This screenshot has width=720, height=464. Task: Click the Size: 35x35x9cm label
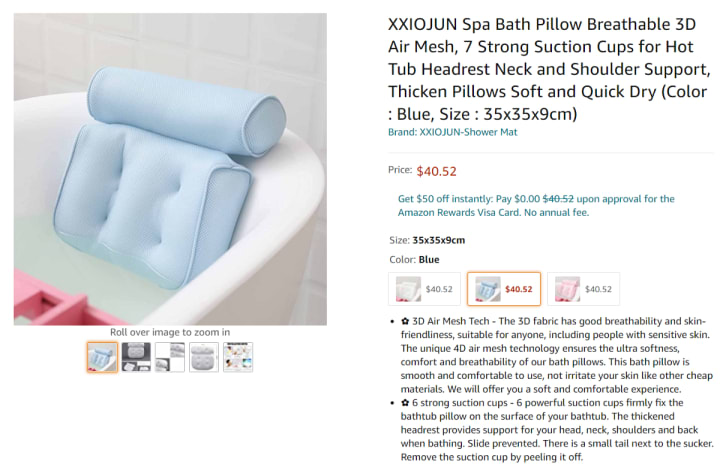(427, 240)
